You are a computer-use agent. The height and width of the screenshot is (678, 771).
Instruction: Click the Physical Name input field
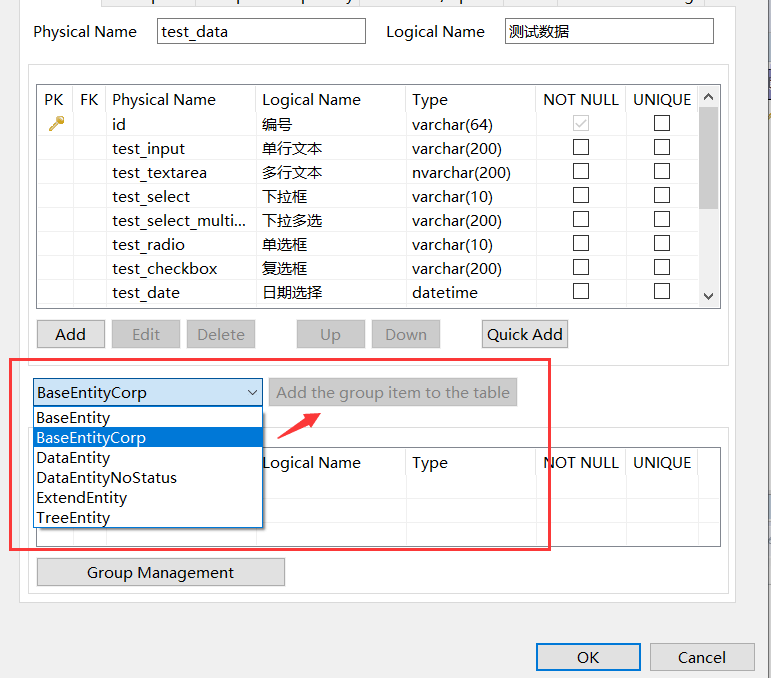261,31
